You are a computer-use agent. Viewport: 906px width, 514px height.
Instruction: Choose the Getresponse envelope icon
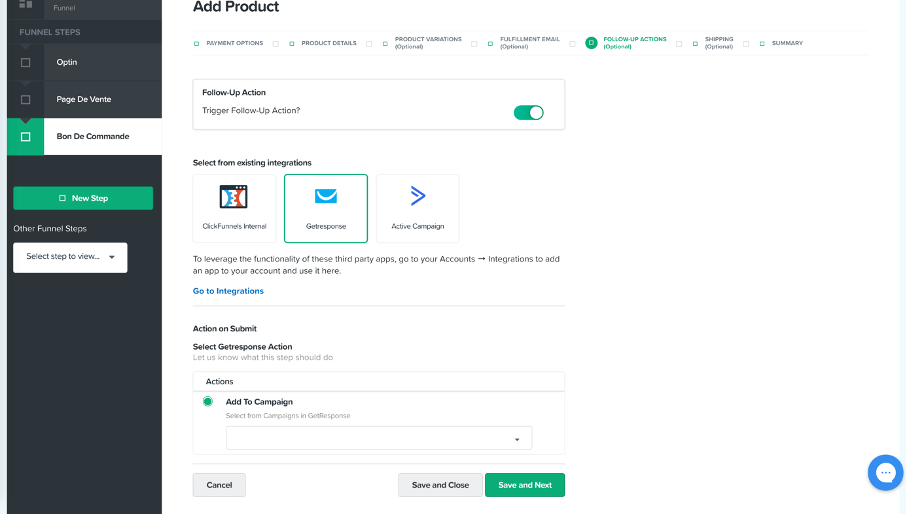(326, 197)
